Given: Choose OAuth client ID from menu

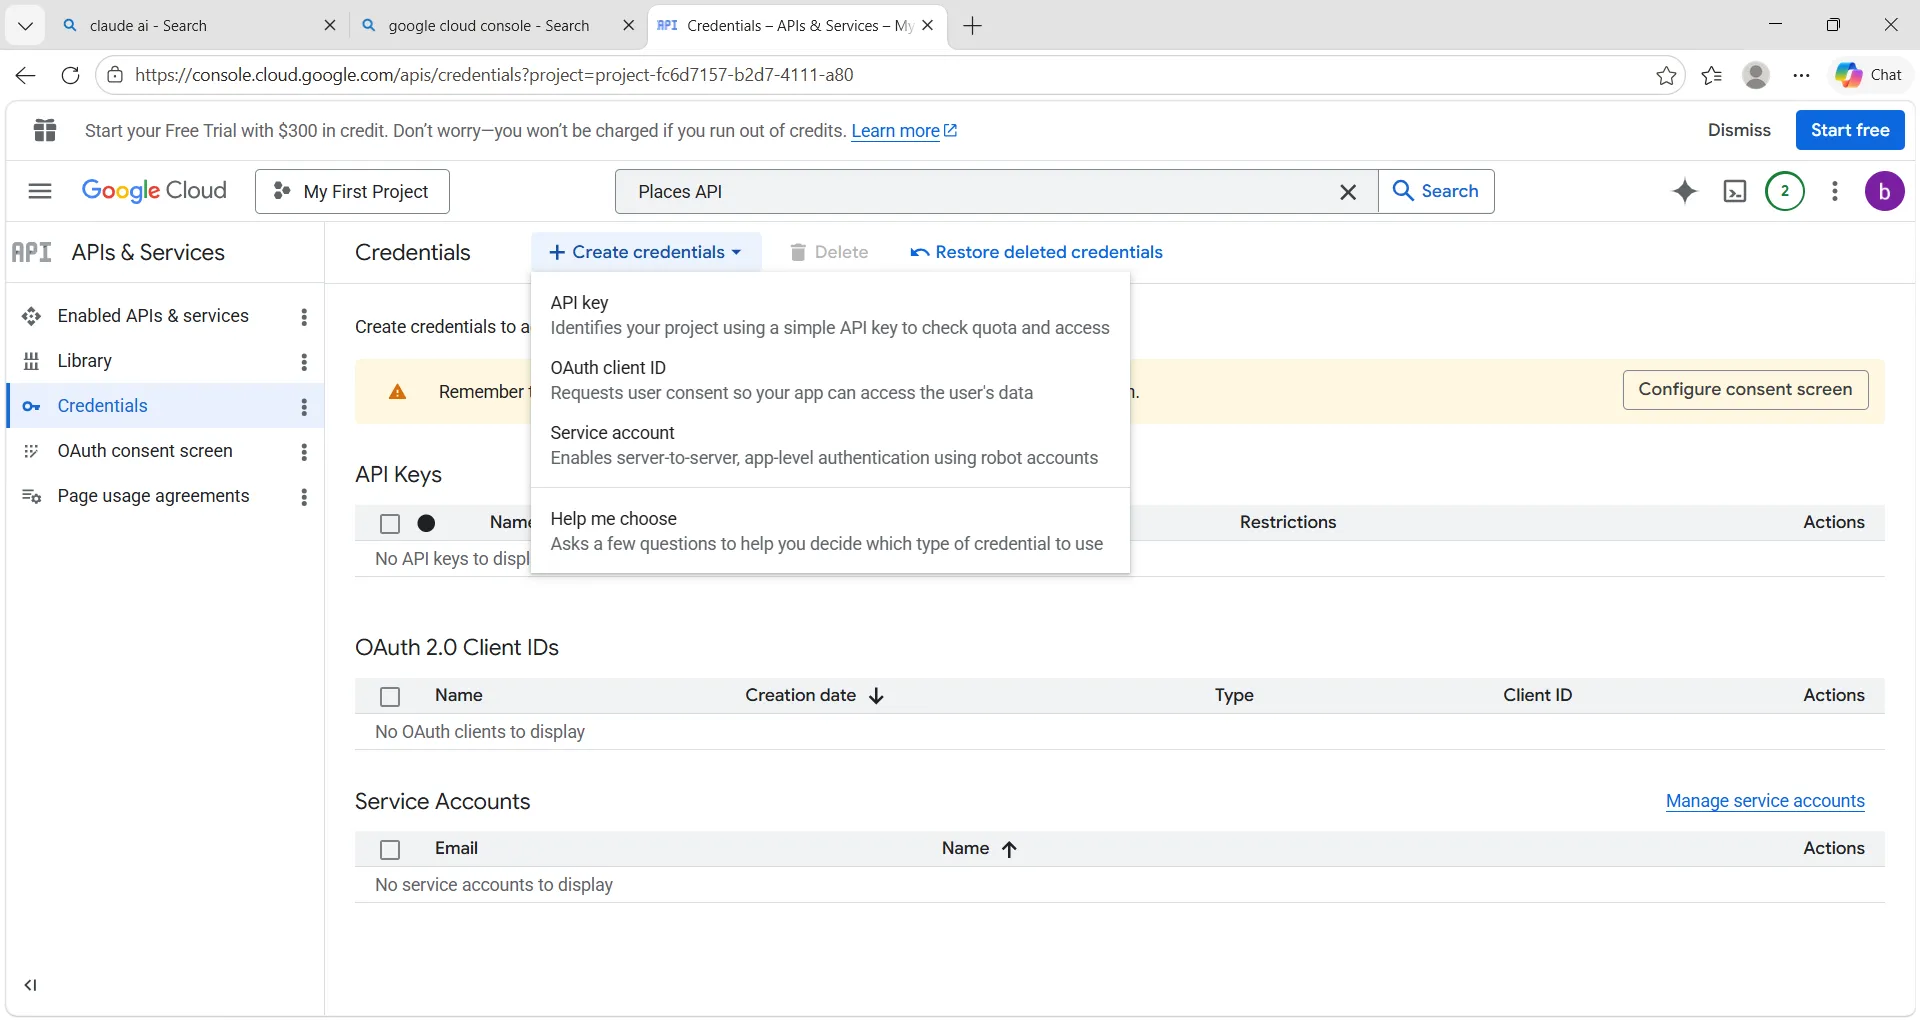Looking at the screenshot, I should click(x=608, y=368).
